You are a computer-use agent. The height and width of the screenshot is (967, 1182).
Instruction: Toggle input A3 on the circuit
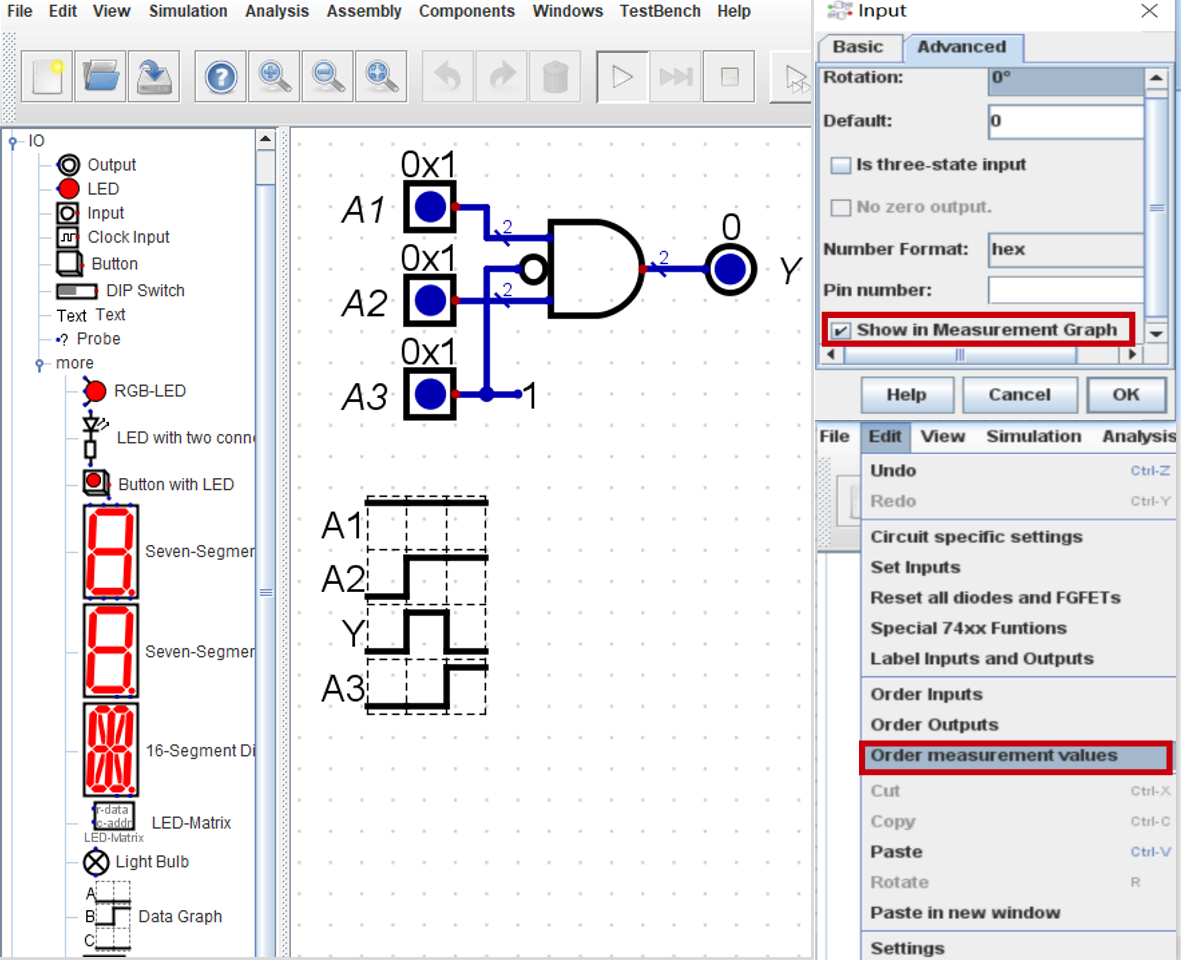[x=430, y=393]
